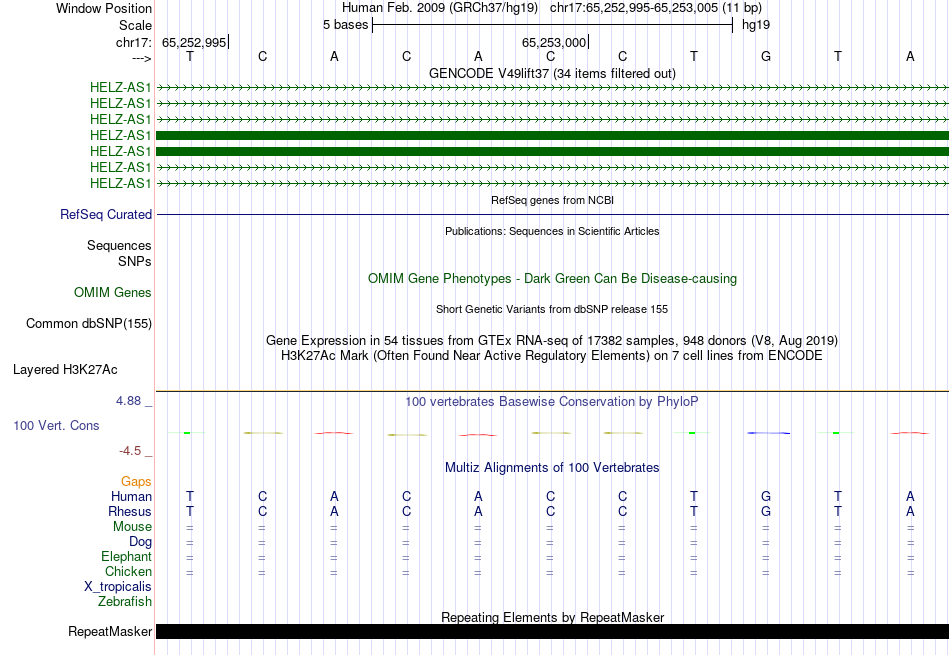This screenshot has width=950, height=655.
Task: Click the G base in the Human row
Action: [x=766, y=497]
